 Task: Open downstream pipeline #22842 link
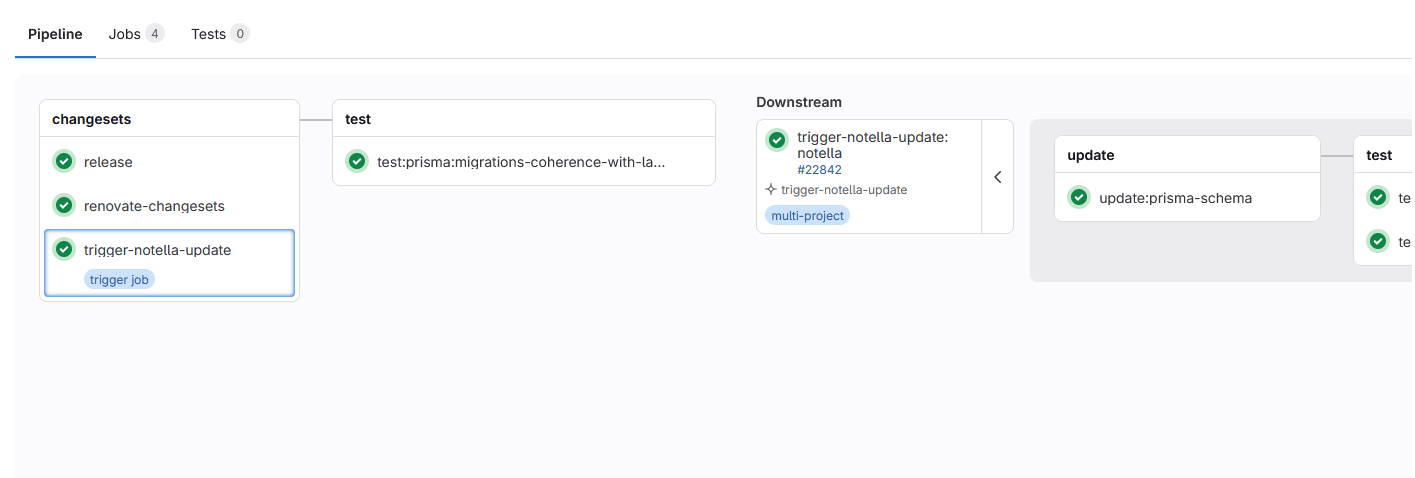tap(819, 170)
